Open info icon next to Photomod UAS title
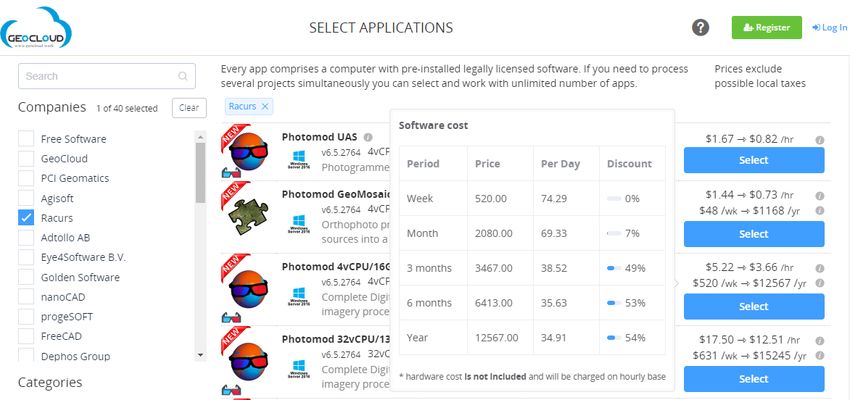This screenshot has width=850, height=400. [x=368, y=137]
